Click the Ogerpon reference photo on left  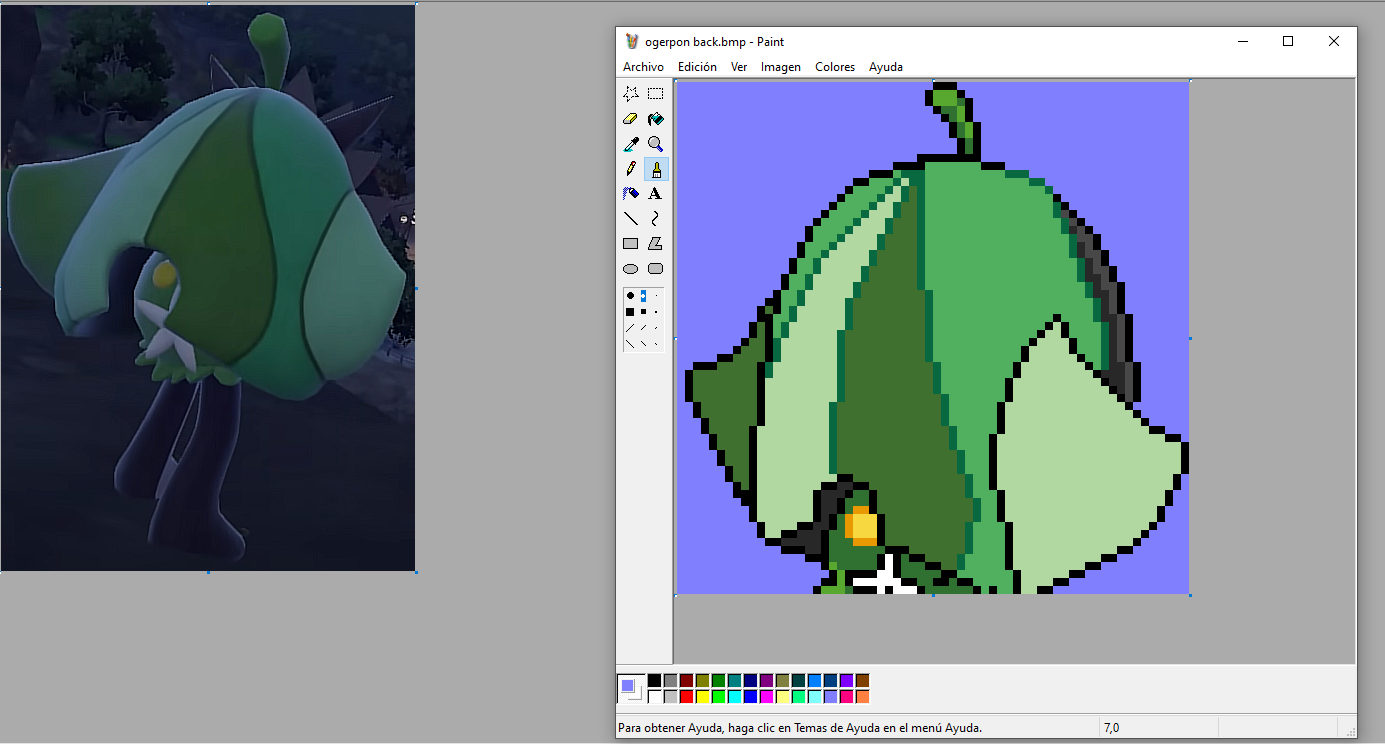pos(208,288)
